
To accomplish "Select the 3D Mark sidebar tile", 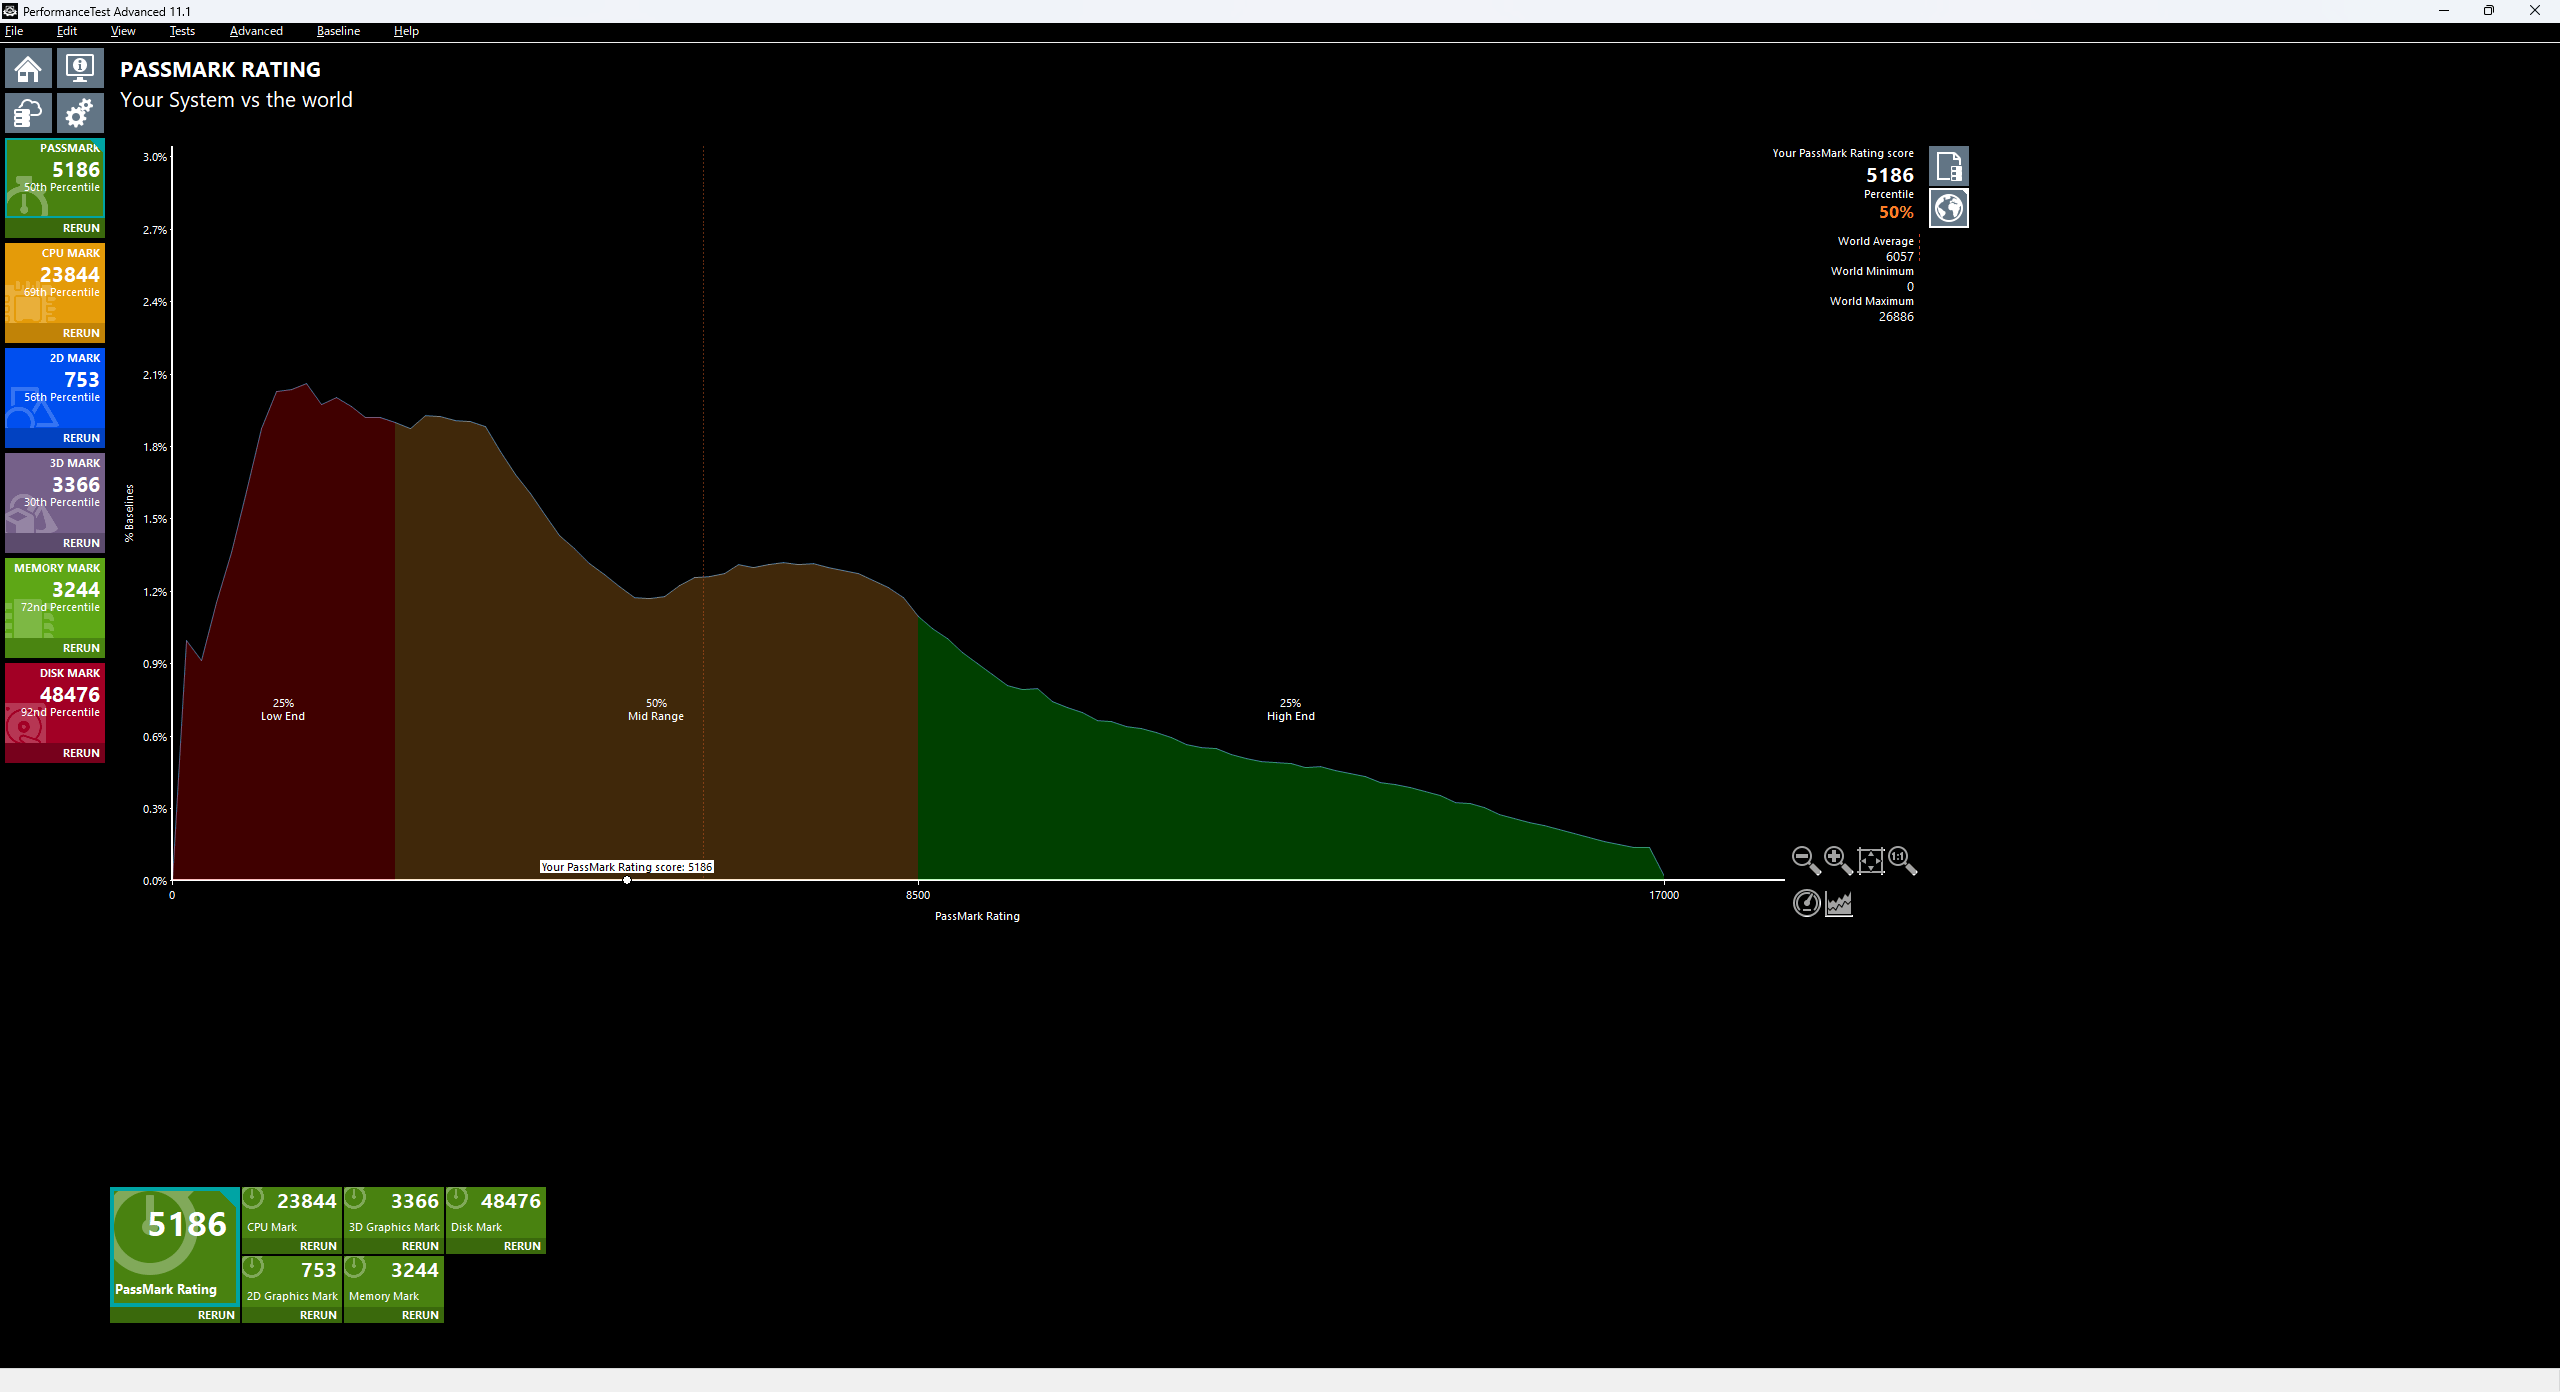I will pyautogui.click(x=55, y=490).
